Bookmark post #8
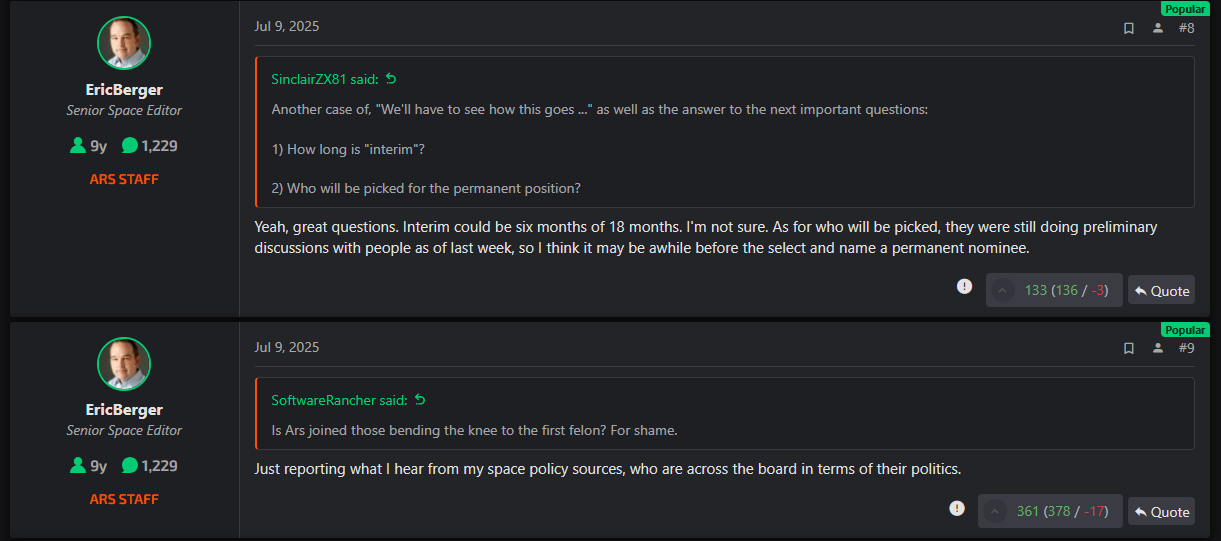Screen dimensions: 1221x541 pos(1129,28)
